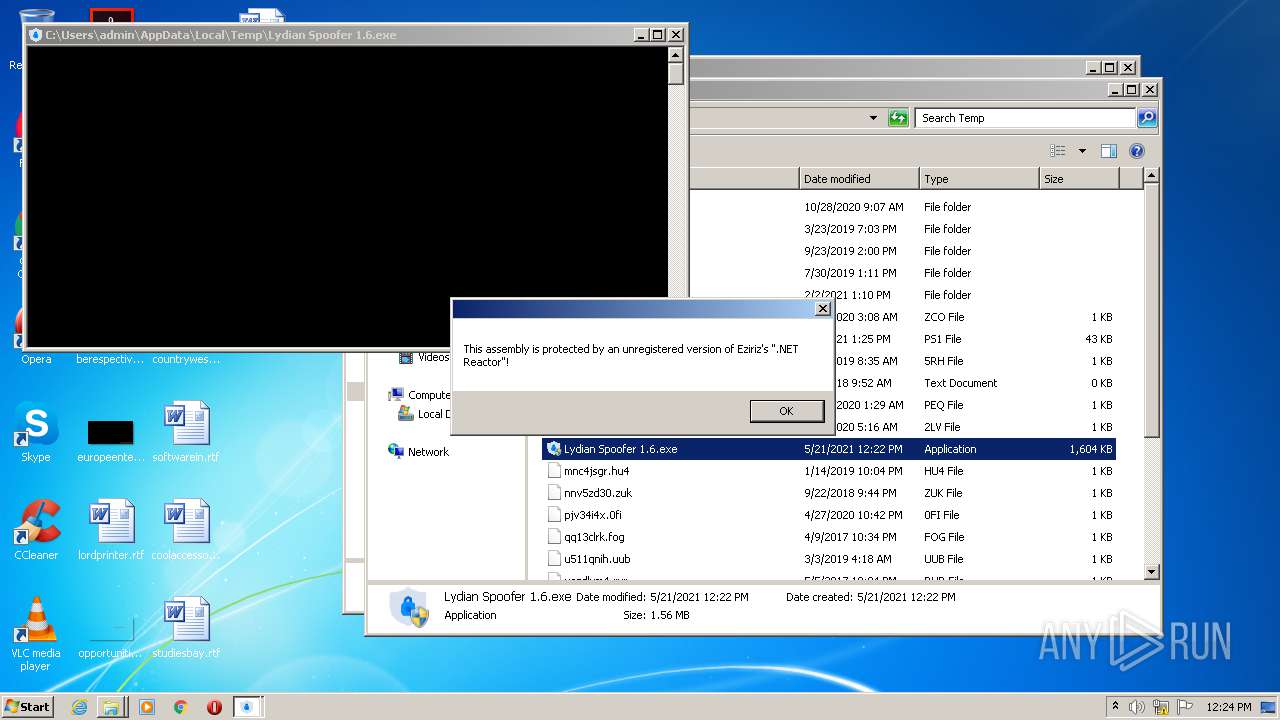Click OK in the .NET Reactor dialog
1280x720 pixels.
pyautogui.click(x=786, y=411)
